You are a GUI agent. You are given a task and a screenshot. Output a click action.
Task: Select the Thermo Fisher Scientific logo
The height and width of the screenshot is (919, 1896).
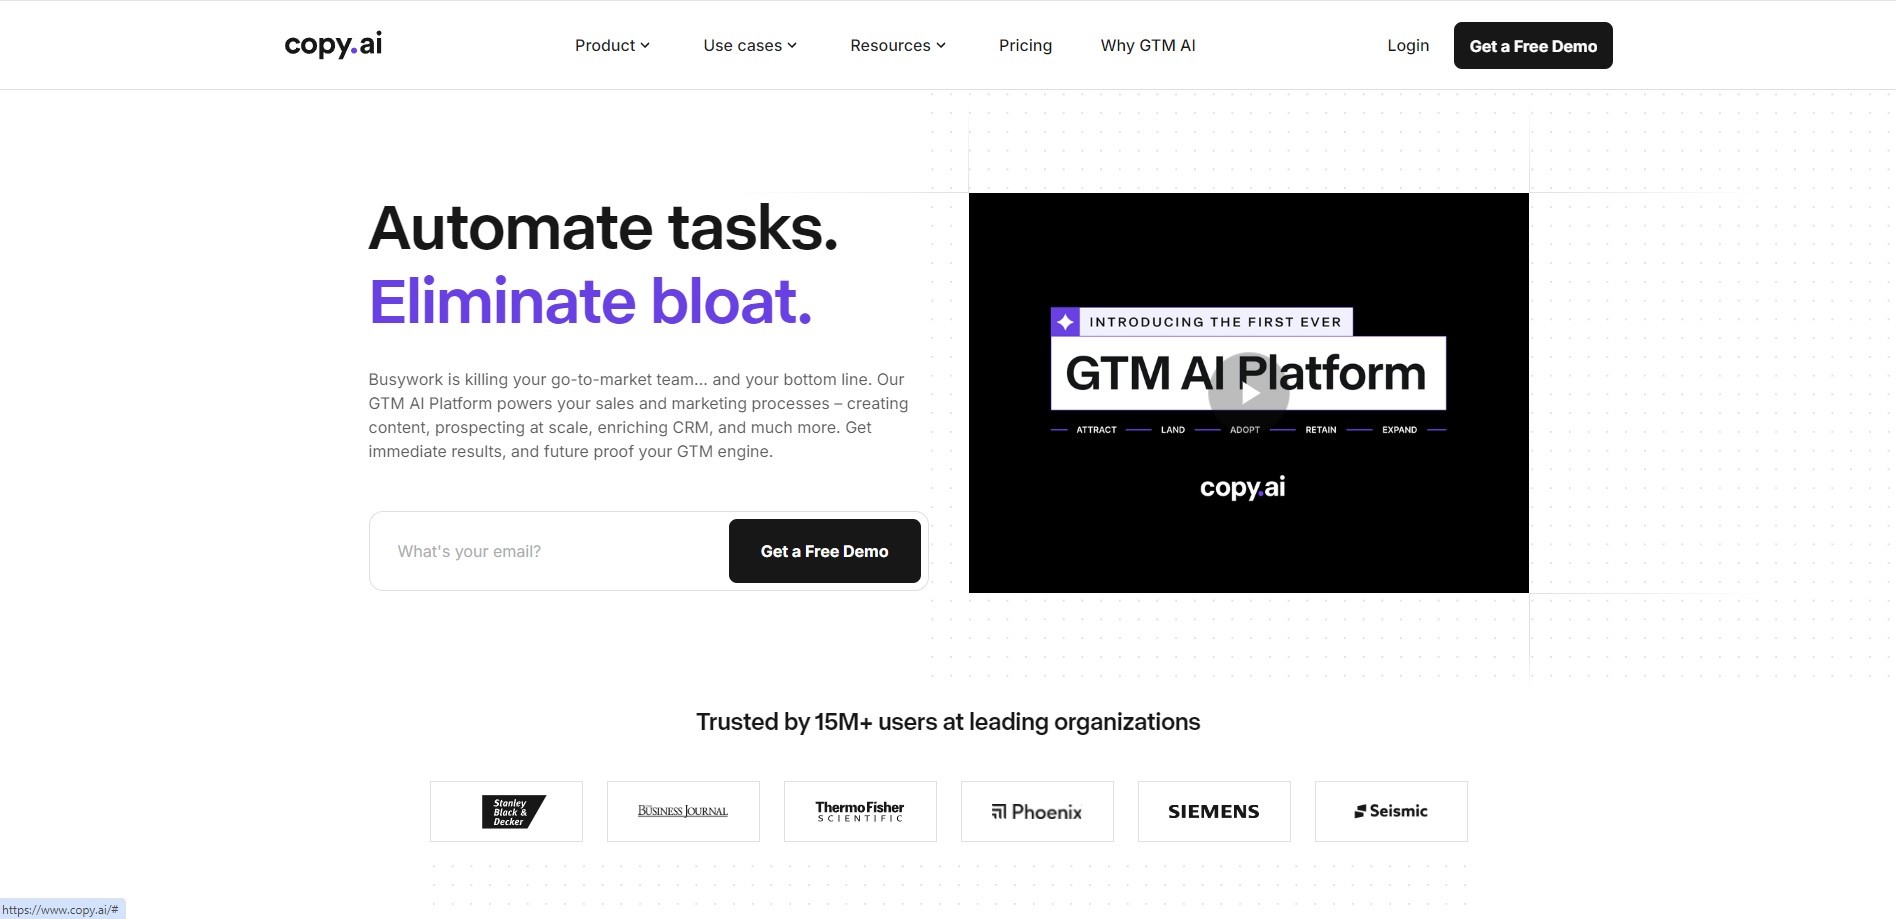(x=860, y=811)
